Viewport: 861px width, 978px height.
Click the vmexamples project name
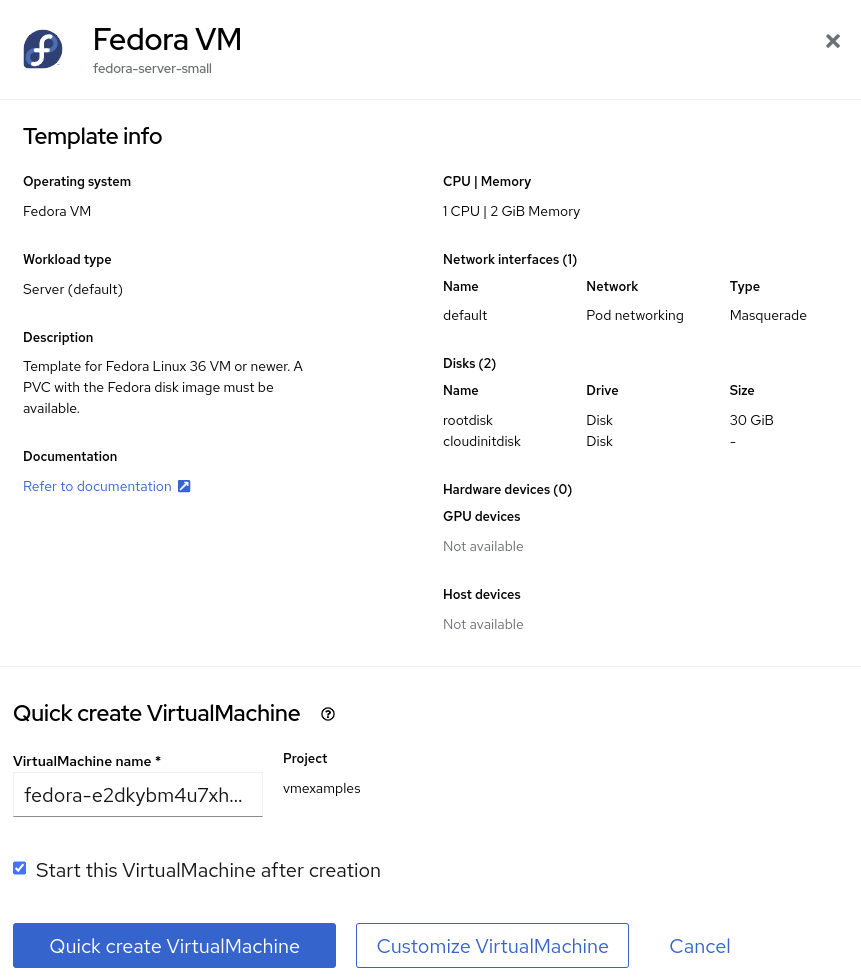tap(321, 788)
